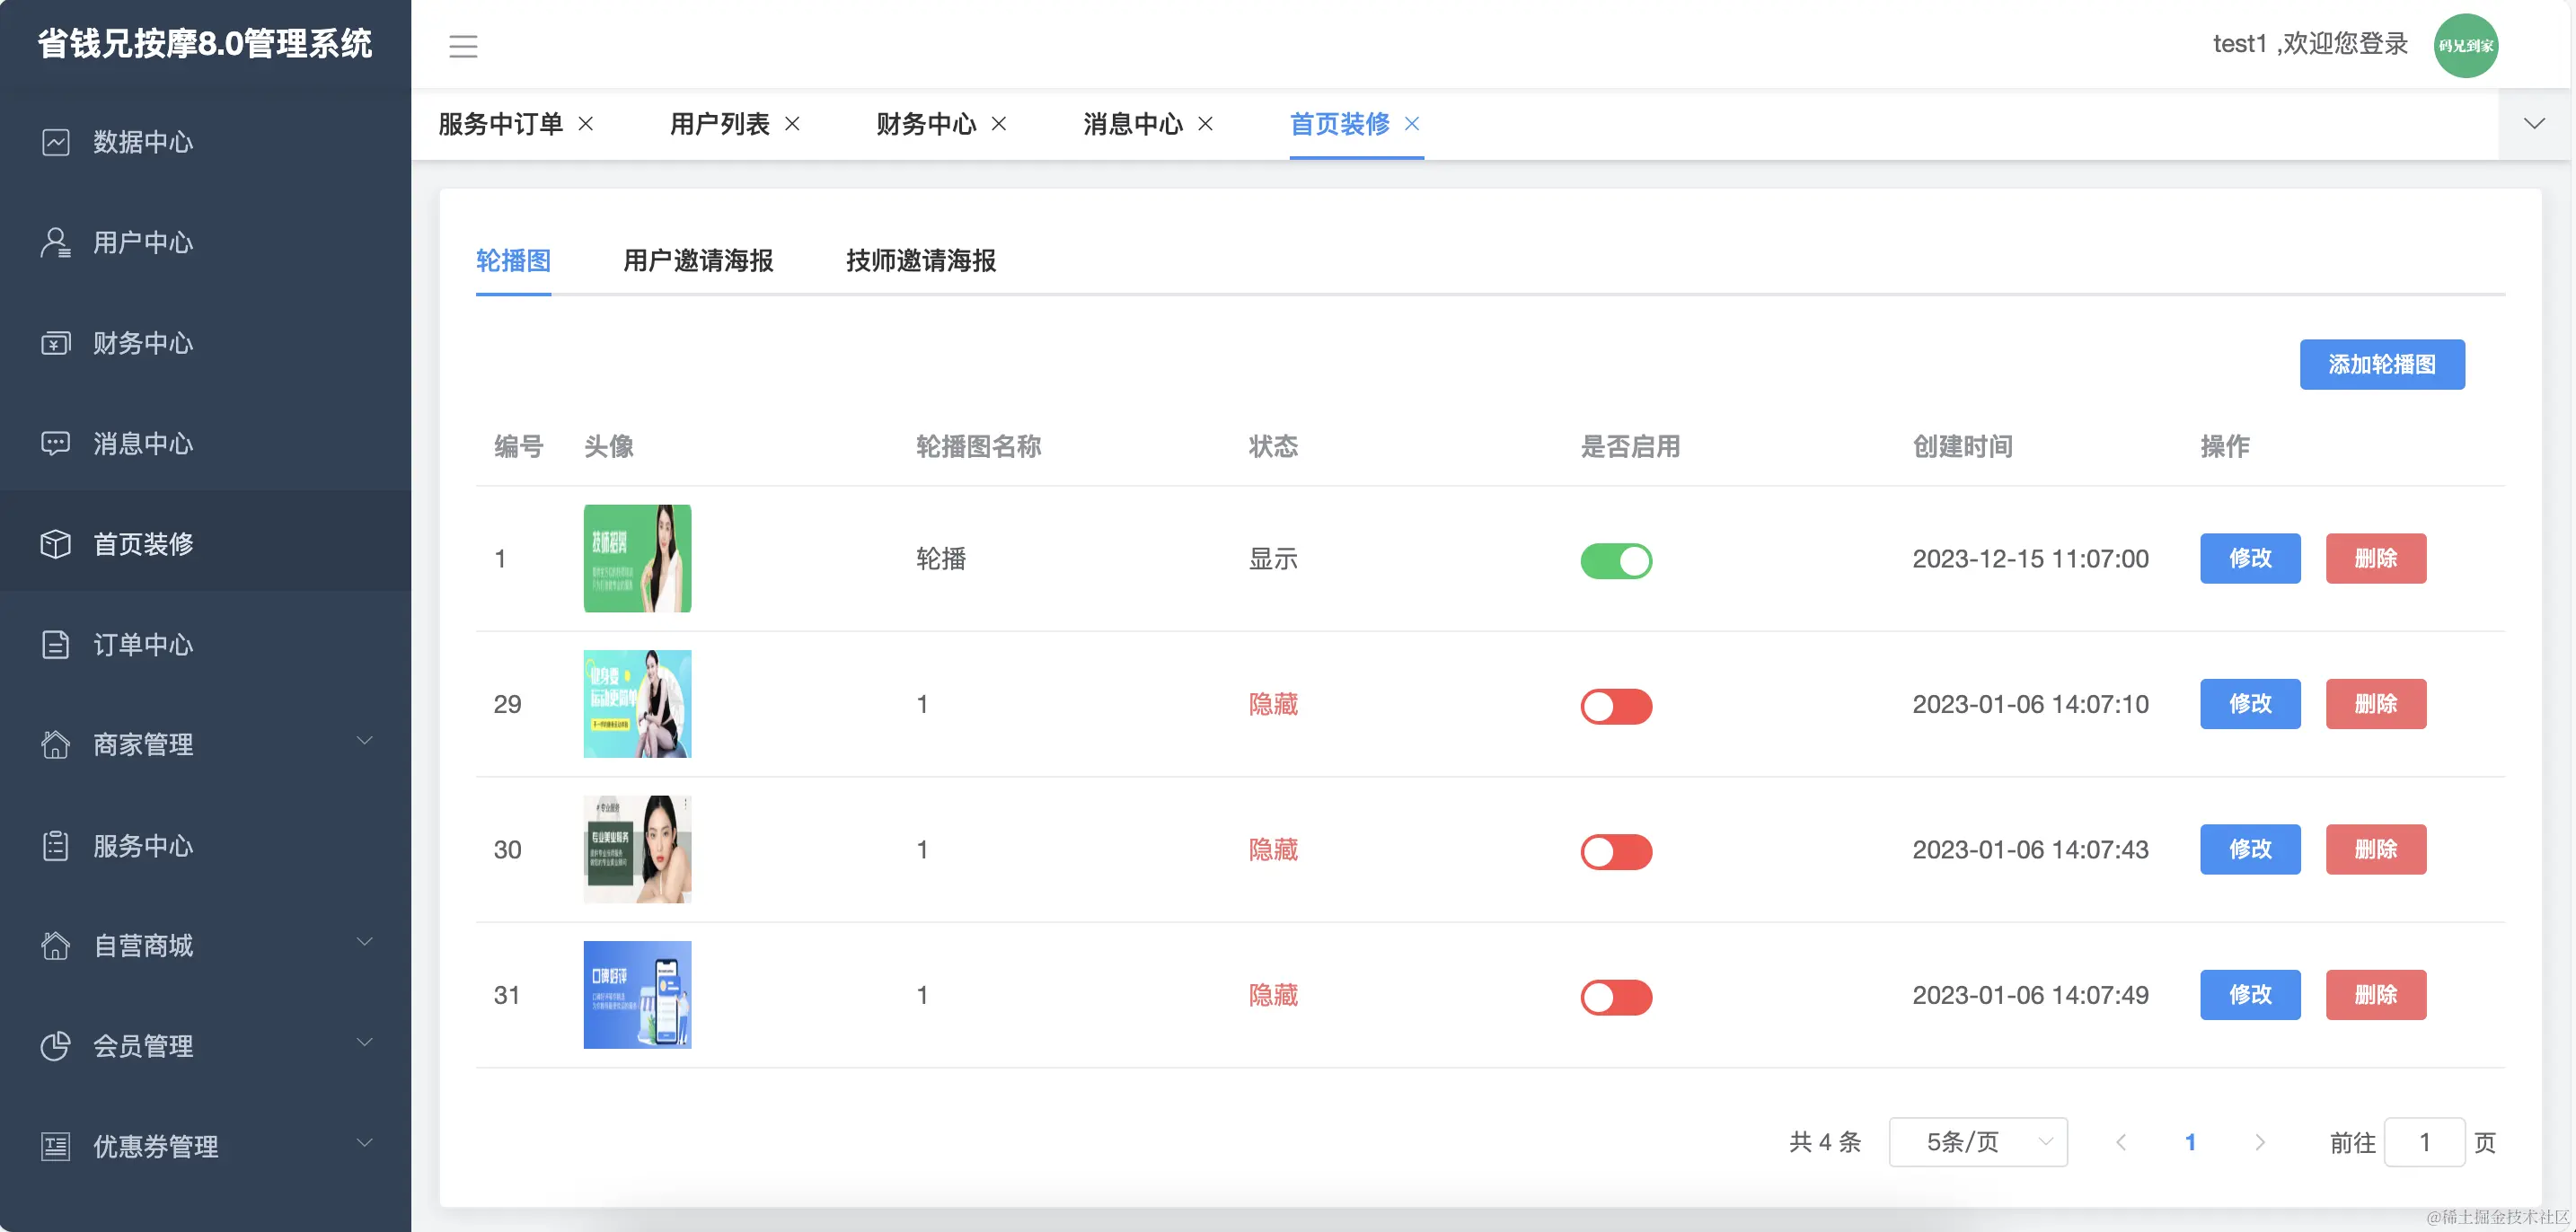Viewport: 2576px width, 1232px height.
Task: Select the 首页装修 cube icon
Action: (x=55, y=543)
